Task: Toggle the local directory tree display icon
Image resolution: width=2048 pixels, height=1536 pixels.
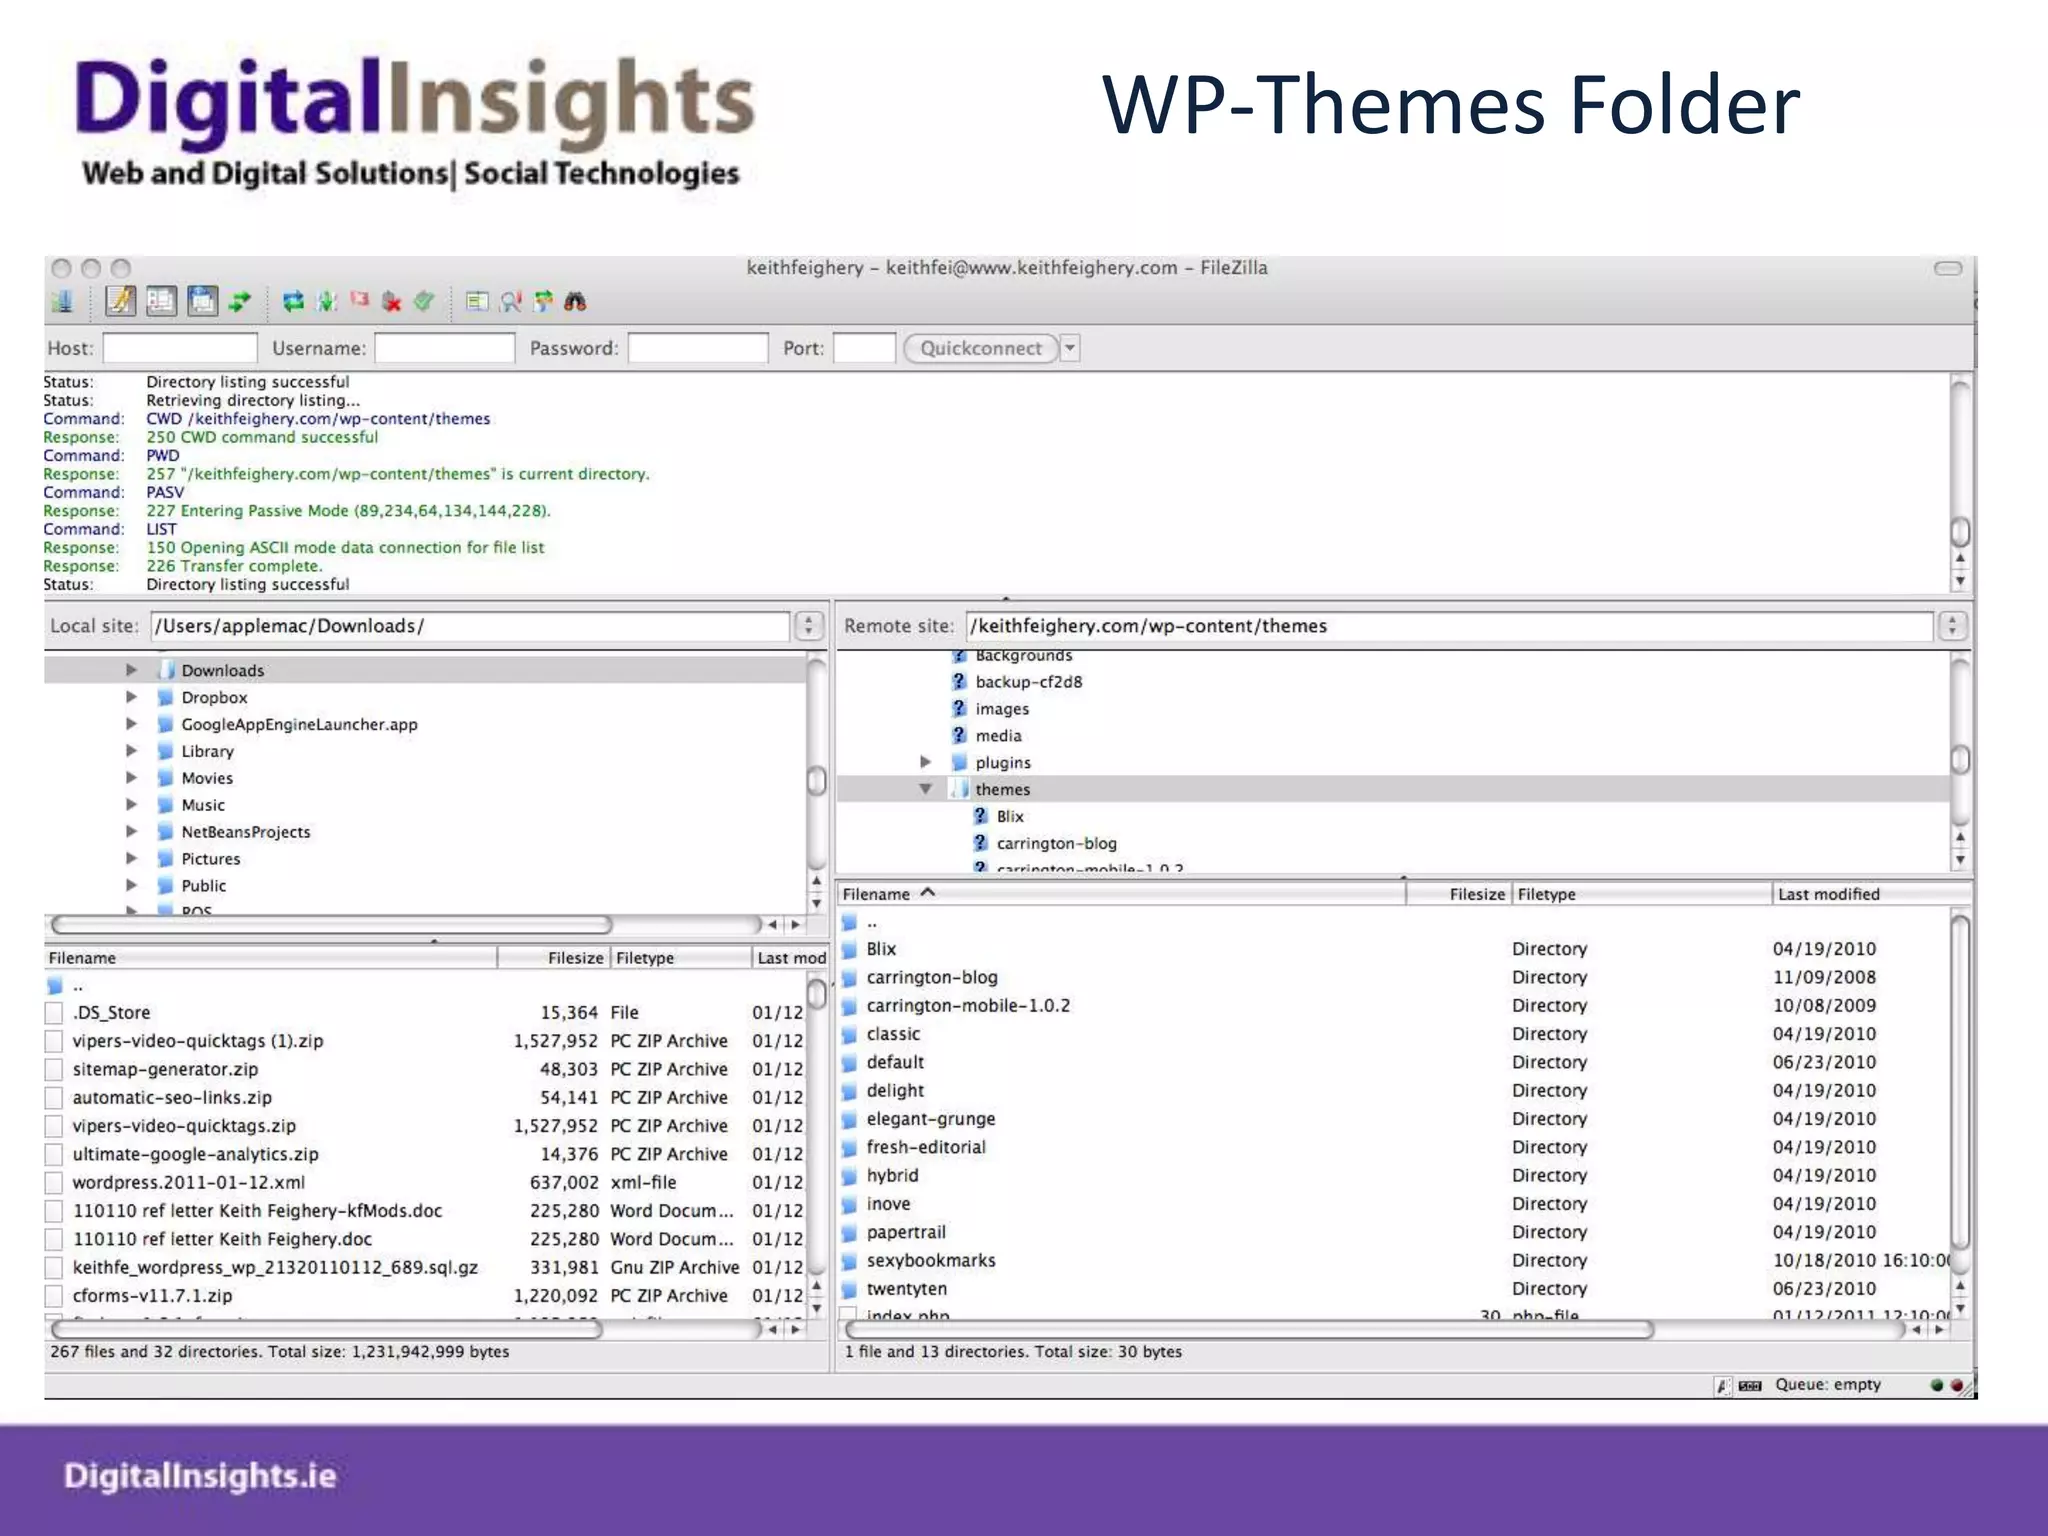Action: click(x=161, y=301)
